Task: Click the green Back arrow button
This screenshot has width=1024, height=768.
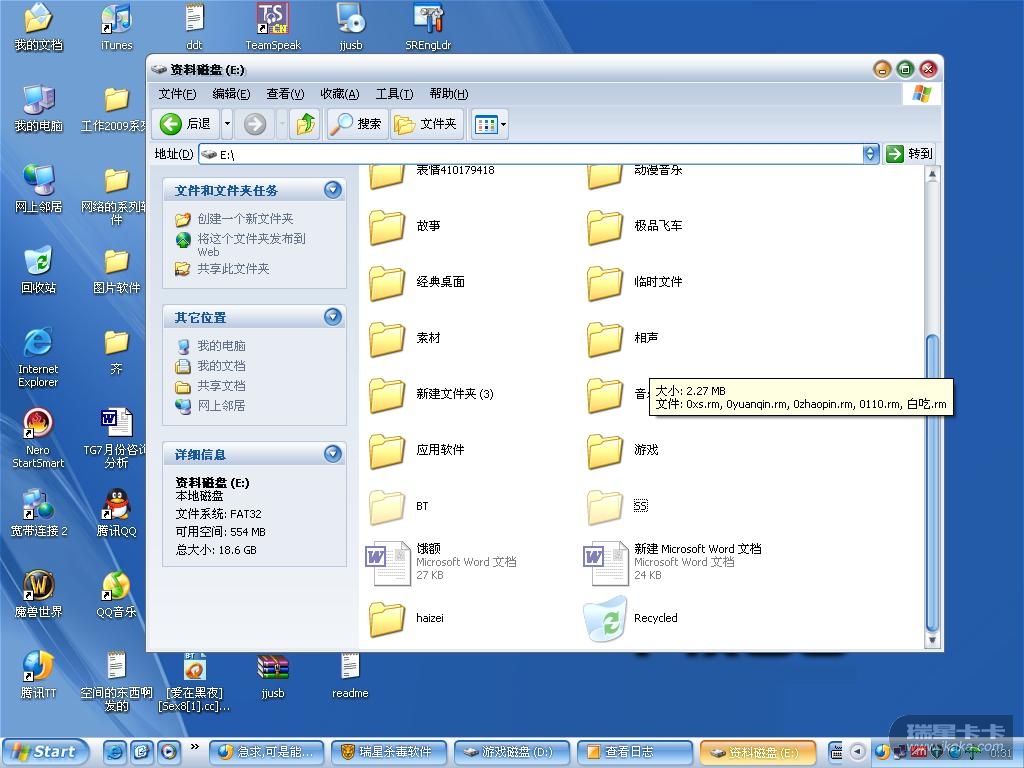Action: click(185, 124)
